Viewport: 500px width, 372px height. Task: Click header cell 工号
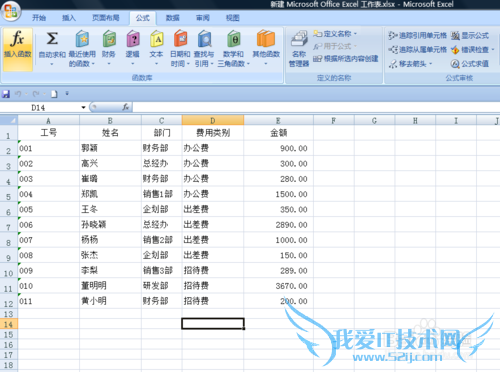[49, 133]
